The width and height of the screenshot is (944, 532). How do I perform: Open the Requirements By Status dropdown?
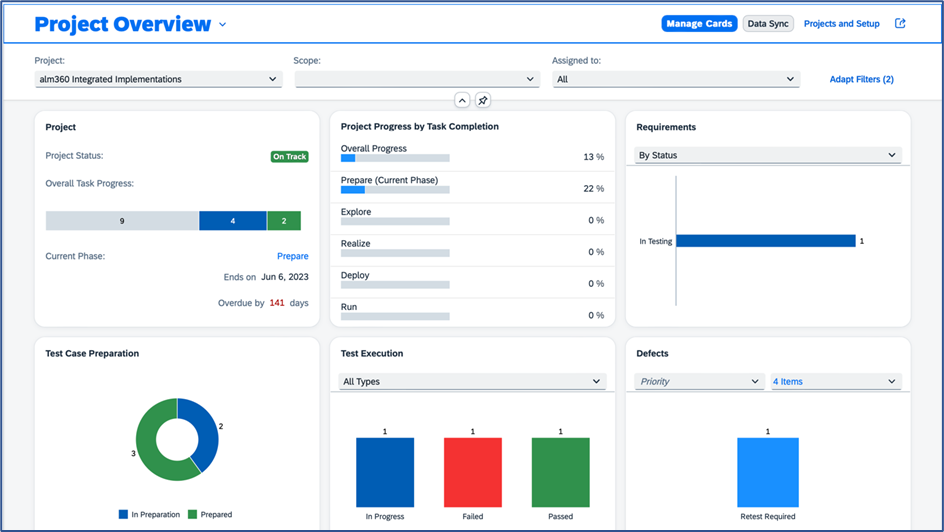(x=767, y=155)
